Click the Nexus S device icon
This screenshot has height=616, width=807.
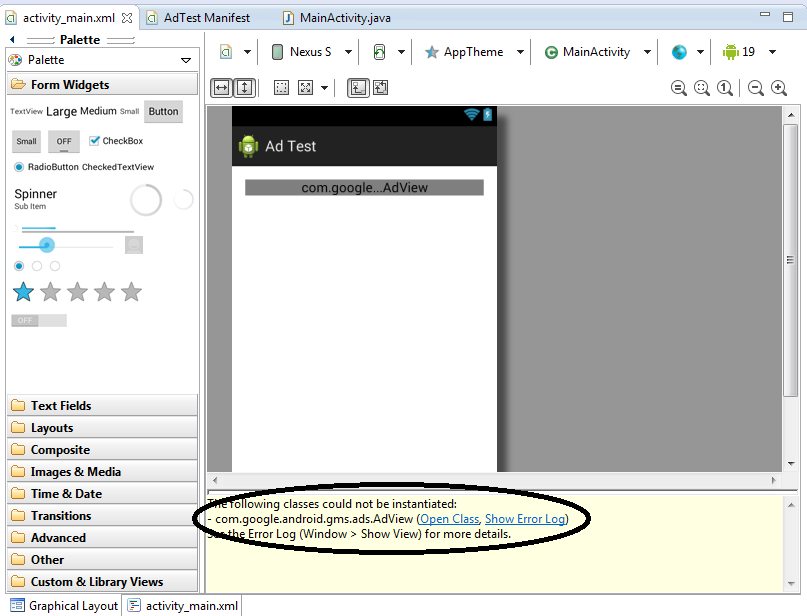coord(277,52)
